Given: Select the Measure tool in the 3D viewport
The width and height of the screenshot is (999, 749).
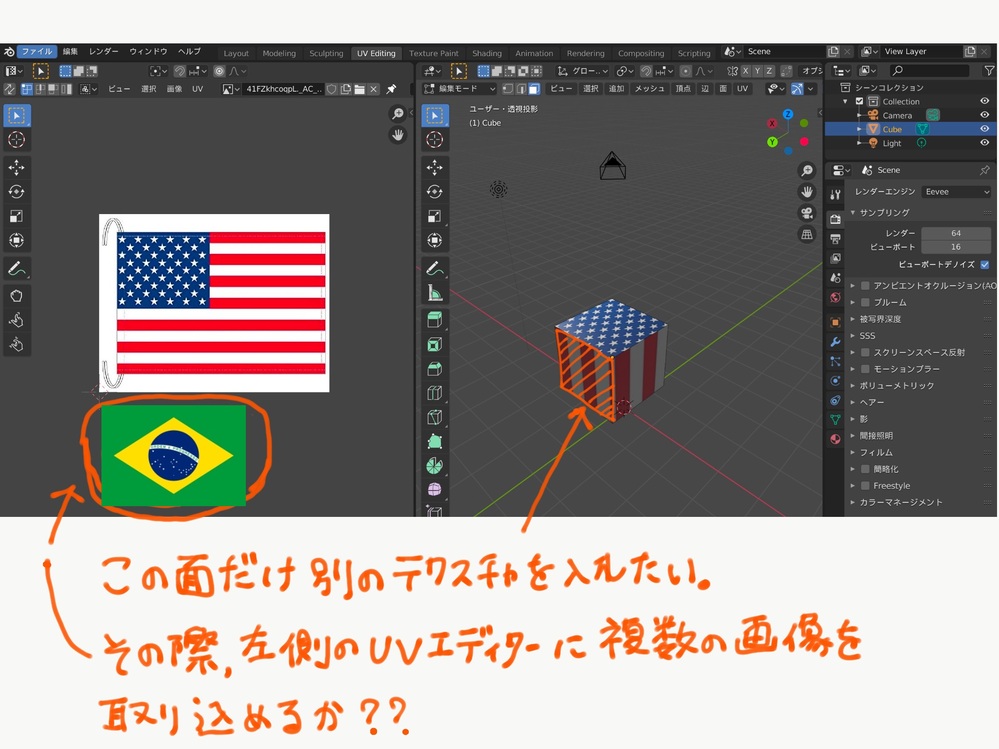Looking at the screenshot, I should point(435,293).
